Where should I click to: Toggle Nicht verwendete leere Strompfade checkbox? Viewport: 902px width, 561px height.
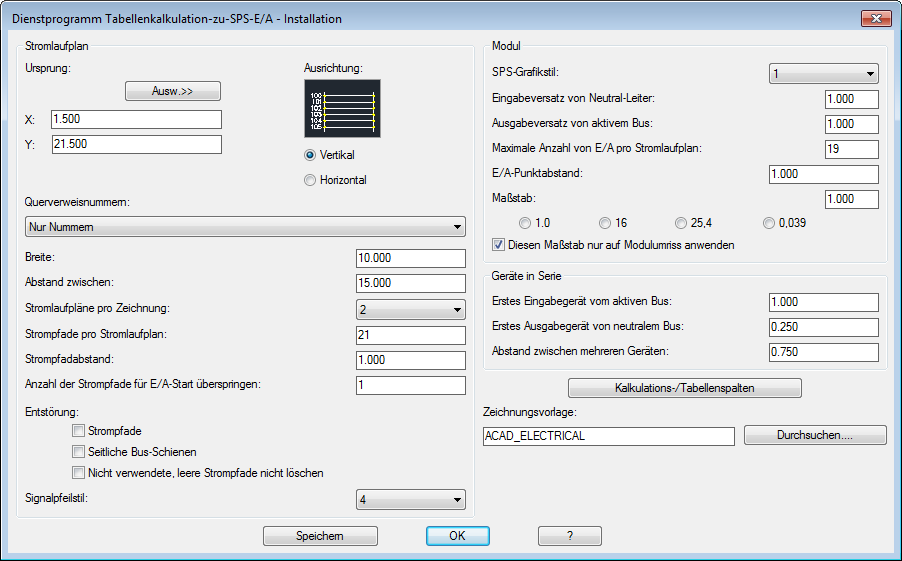[x=78, y=473]
